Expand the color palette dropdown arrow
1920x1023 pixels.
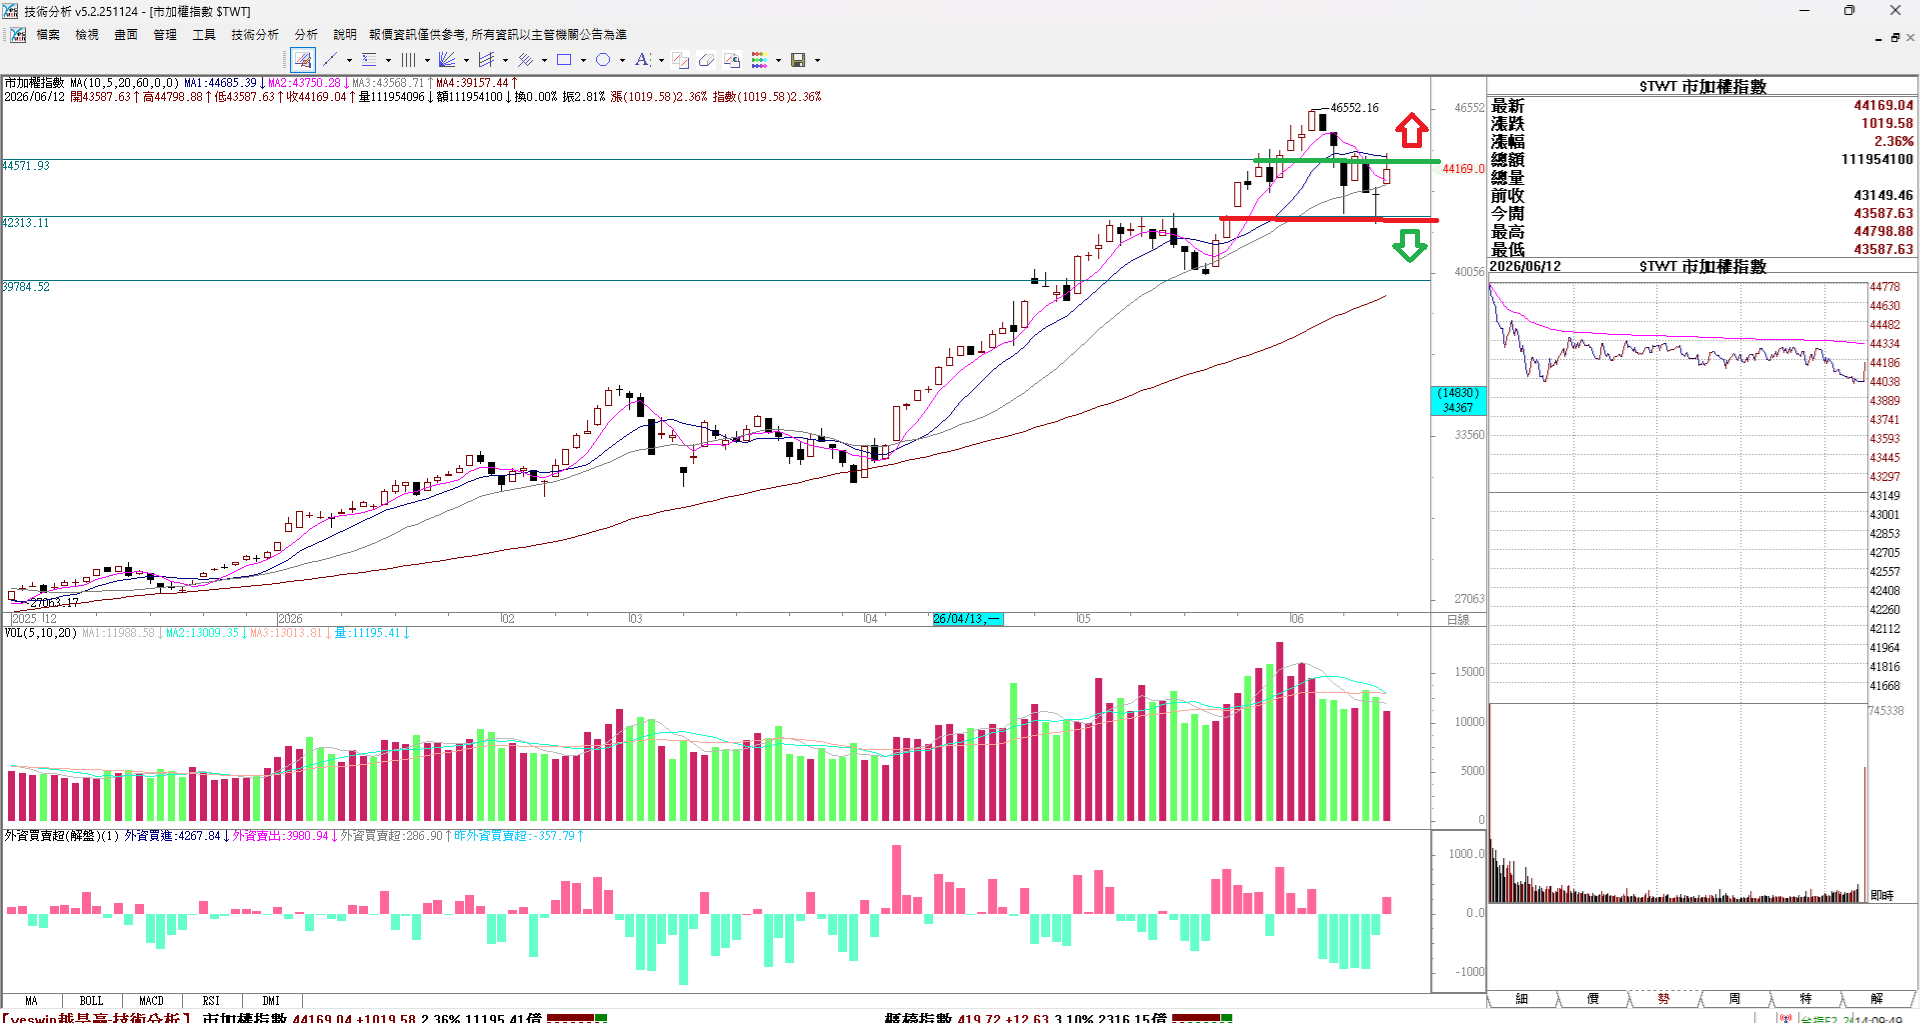[x=778, y=60]
